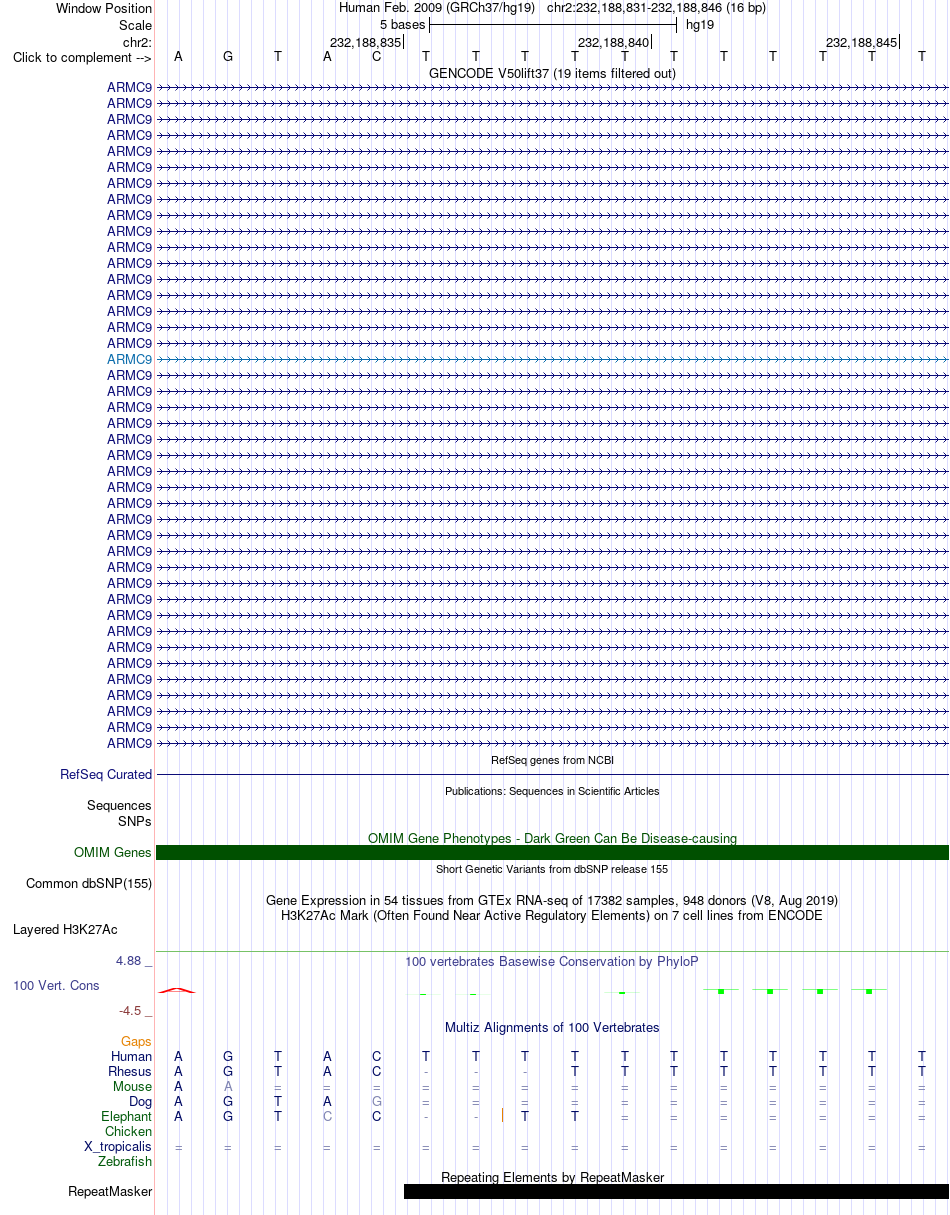Image resolution: width=950 pixels, height=1215 pixels.
Task: Click the Common dbSNP(155) label
Action: [x=89, y=883]
